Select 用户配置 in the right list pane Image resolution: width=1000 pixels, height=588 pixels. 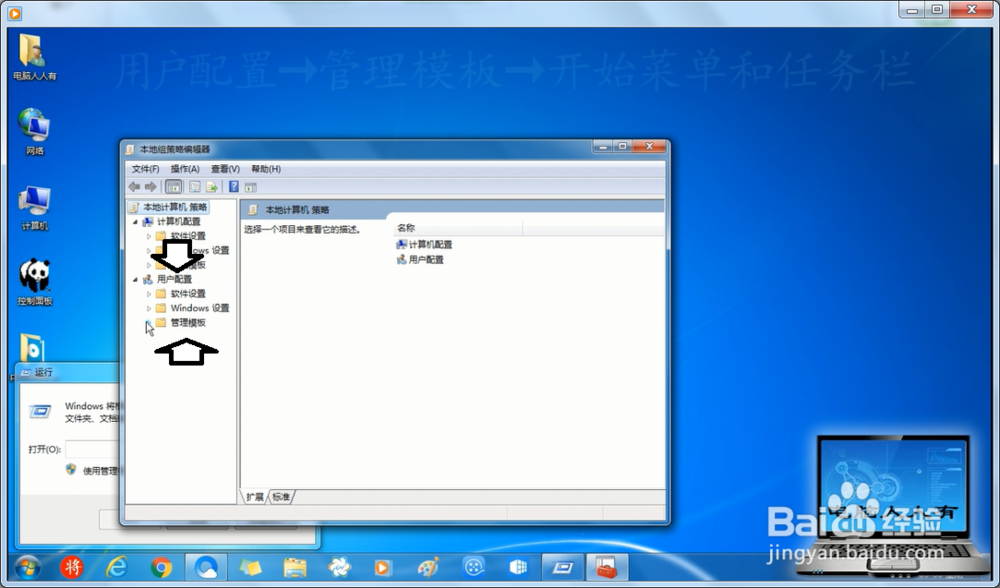tap(426, 260)
